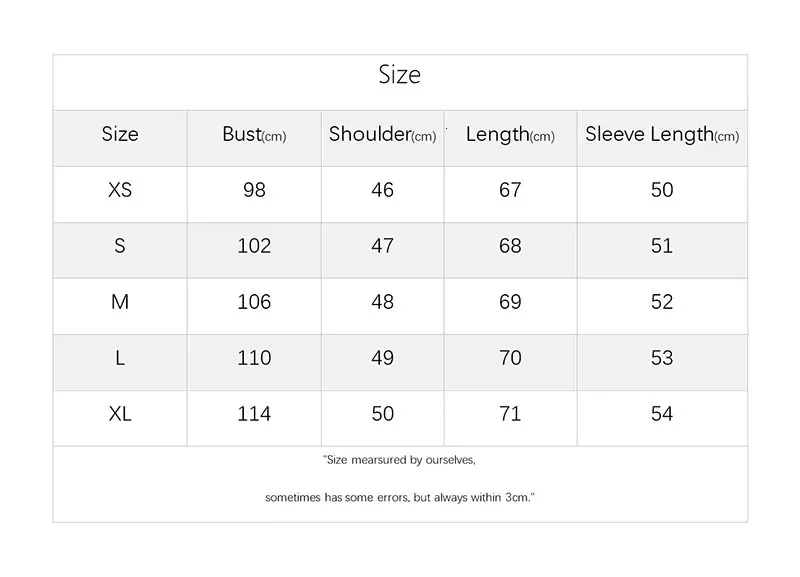Click the bust value 98 for XS
The width and height of the screenshot is (800, 577).
(254, 190)
